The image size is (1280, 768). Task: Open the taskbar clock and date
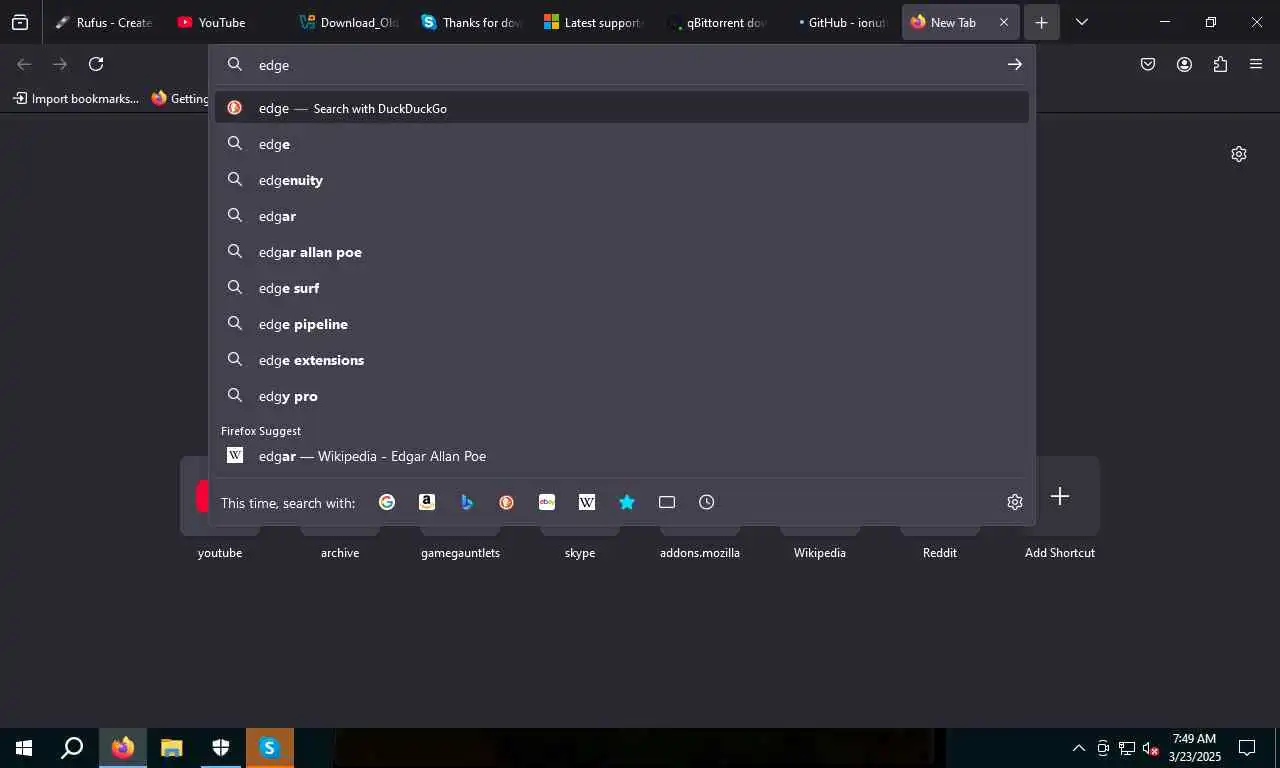(1195, 748)
